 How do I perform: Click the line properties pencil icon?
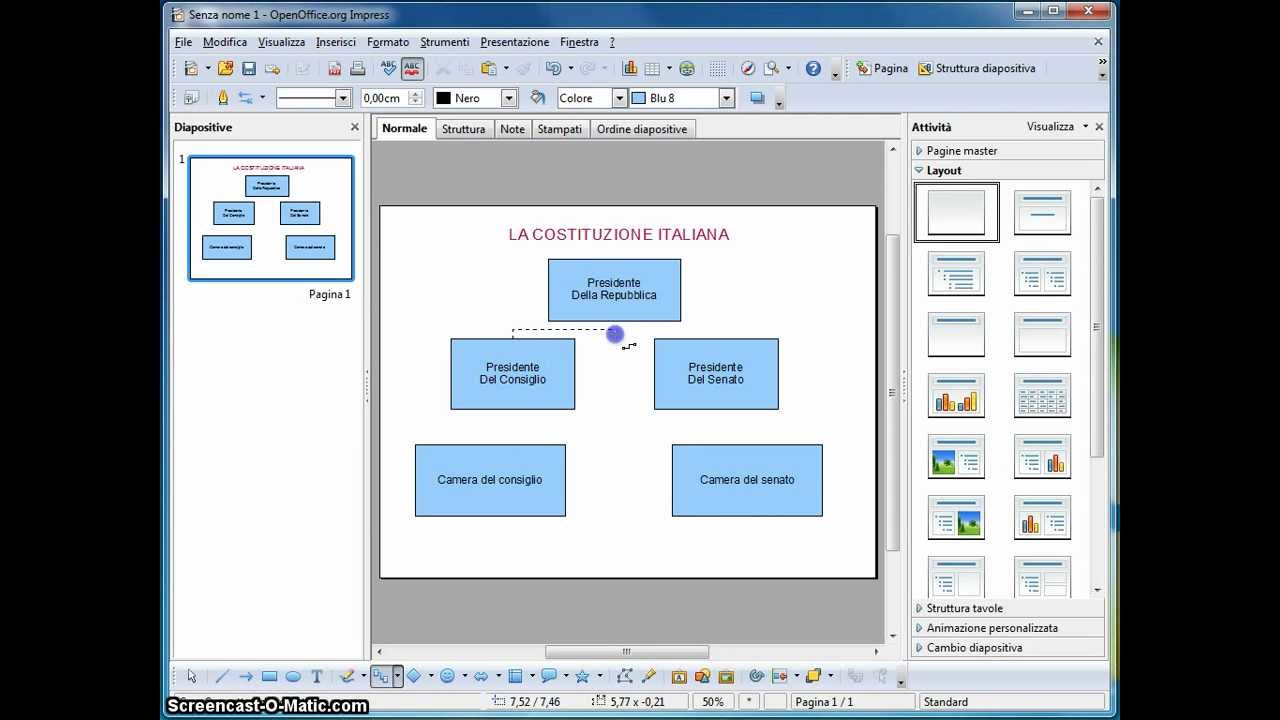(x=222, y=98)
